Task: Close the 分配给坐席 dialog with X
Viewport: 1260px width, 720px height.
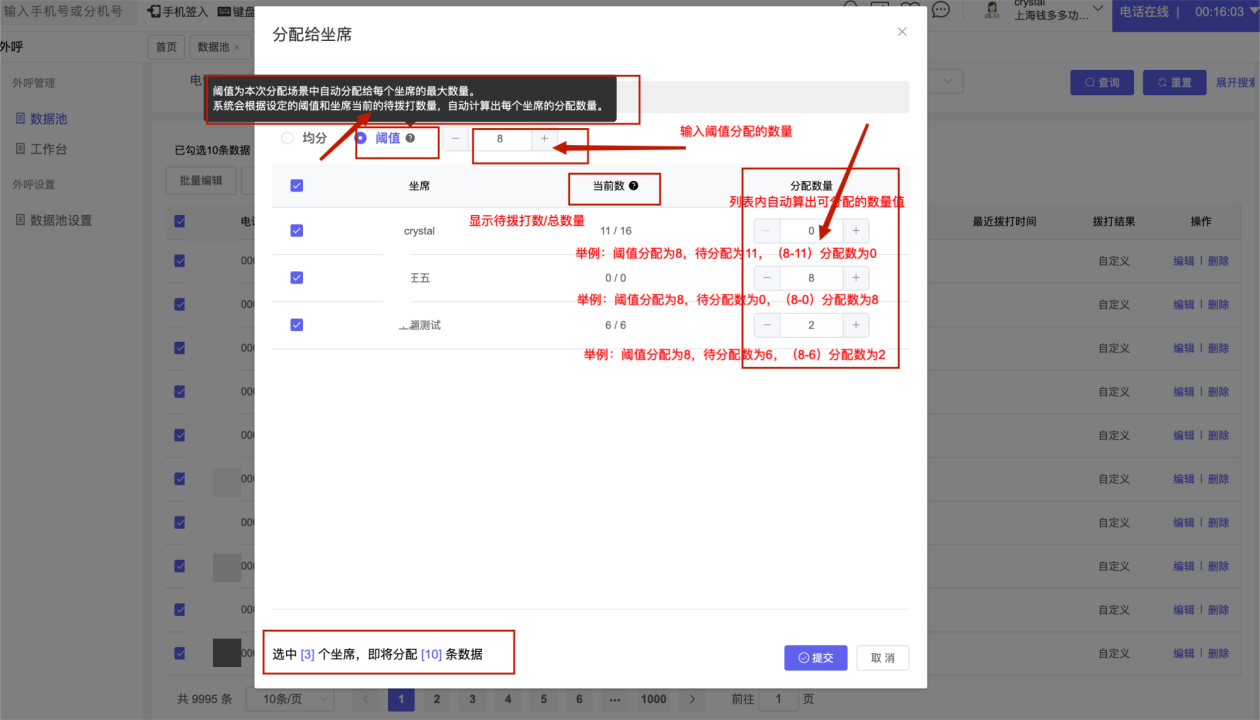Action: pos(902,32)
